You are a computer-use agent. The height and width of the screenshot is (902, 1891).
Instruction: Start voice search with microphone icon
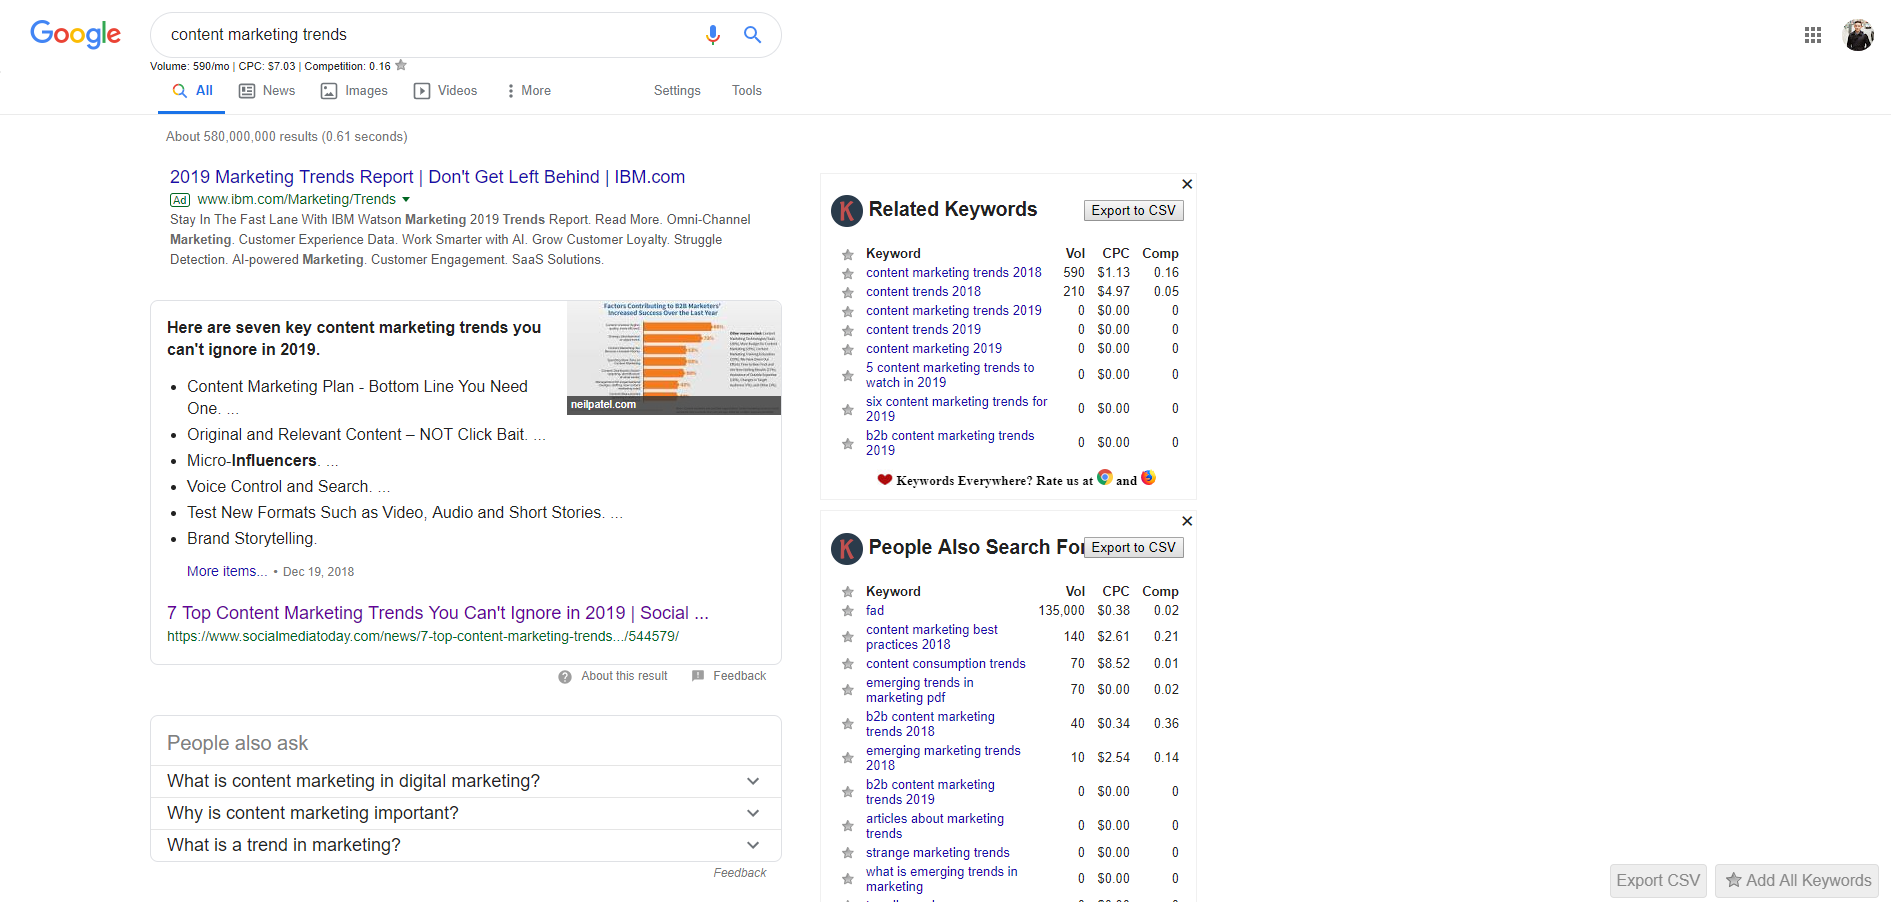tap(713, 35)
